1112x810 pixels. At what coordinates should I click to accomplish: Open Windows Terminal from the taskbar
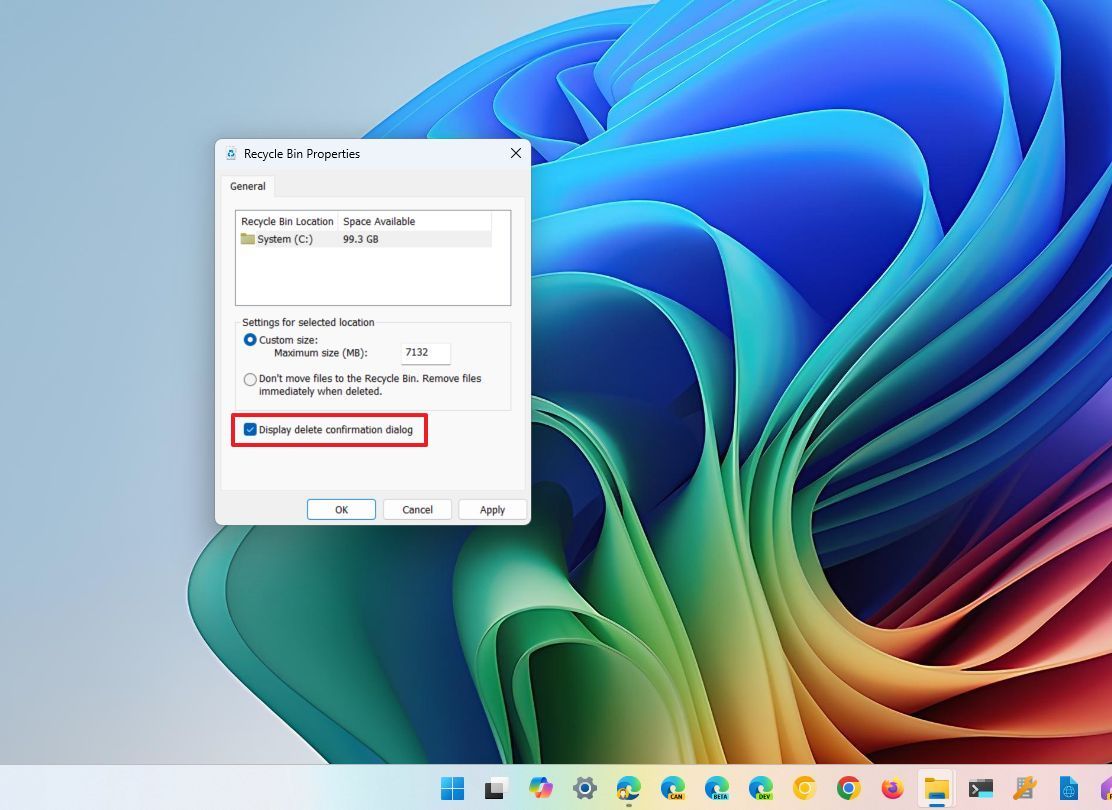(979, 790)
